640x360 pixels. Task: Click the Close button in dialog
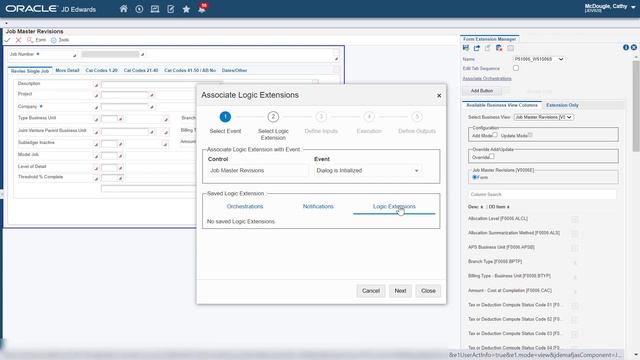point(428,291)
